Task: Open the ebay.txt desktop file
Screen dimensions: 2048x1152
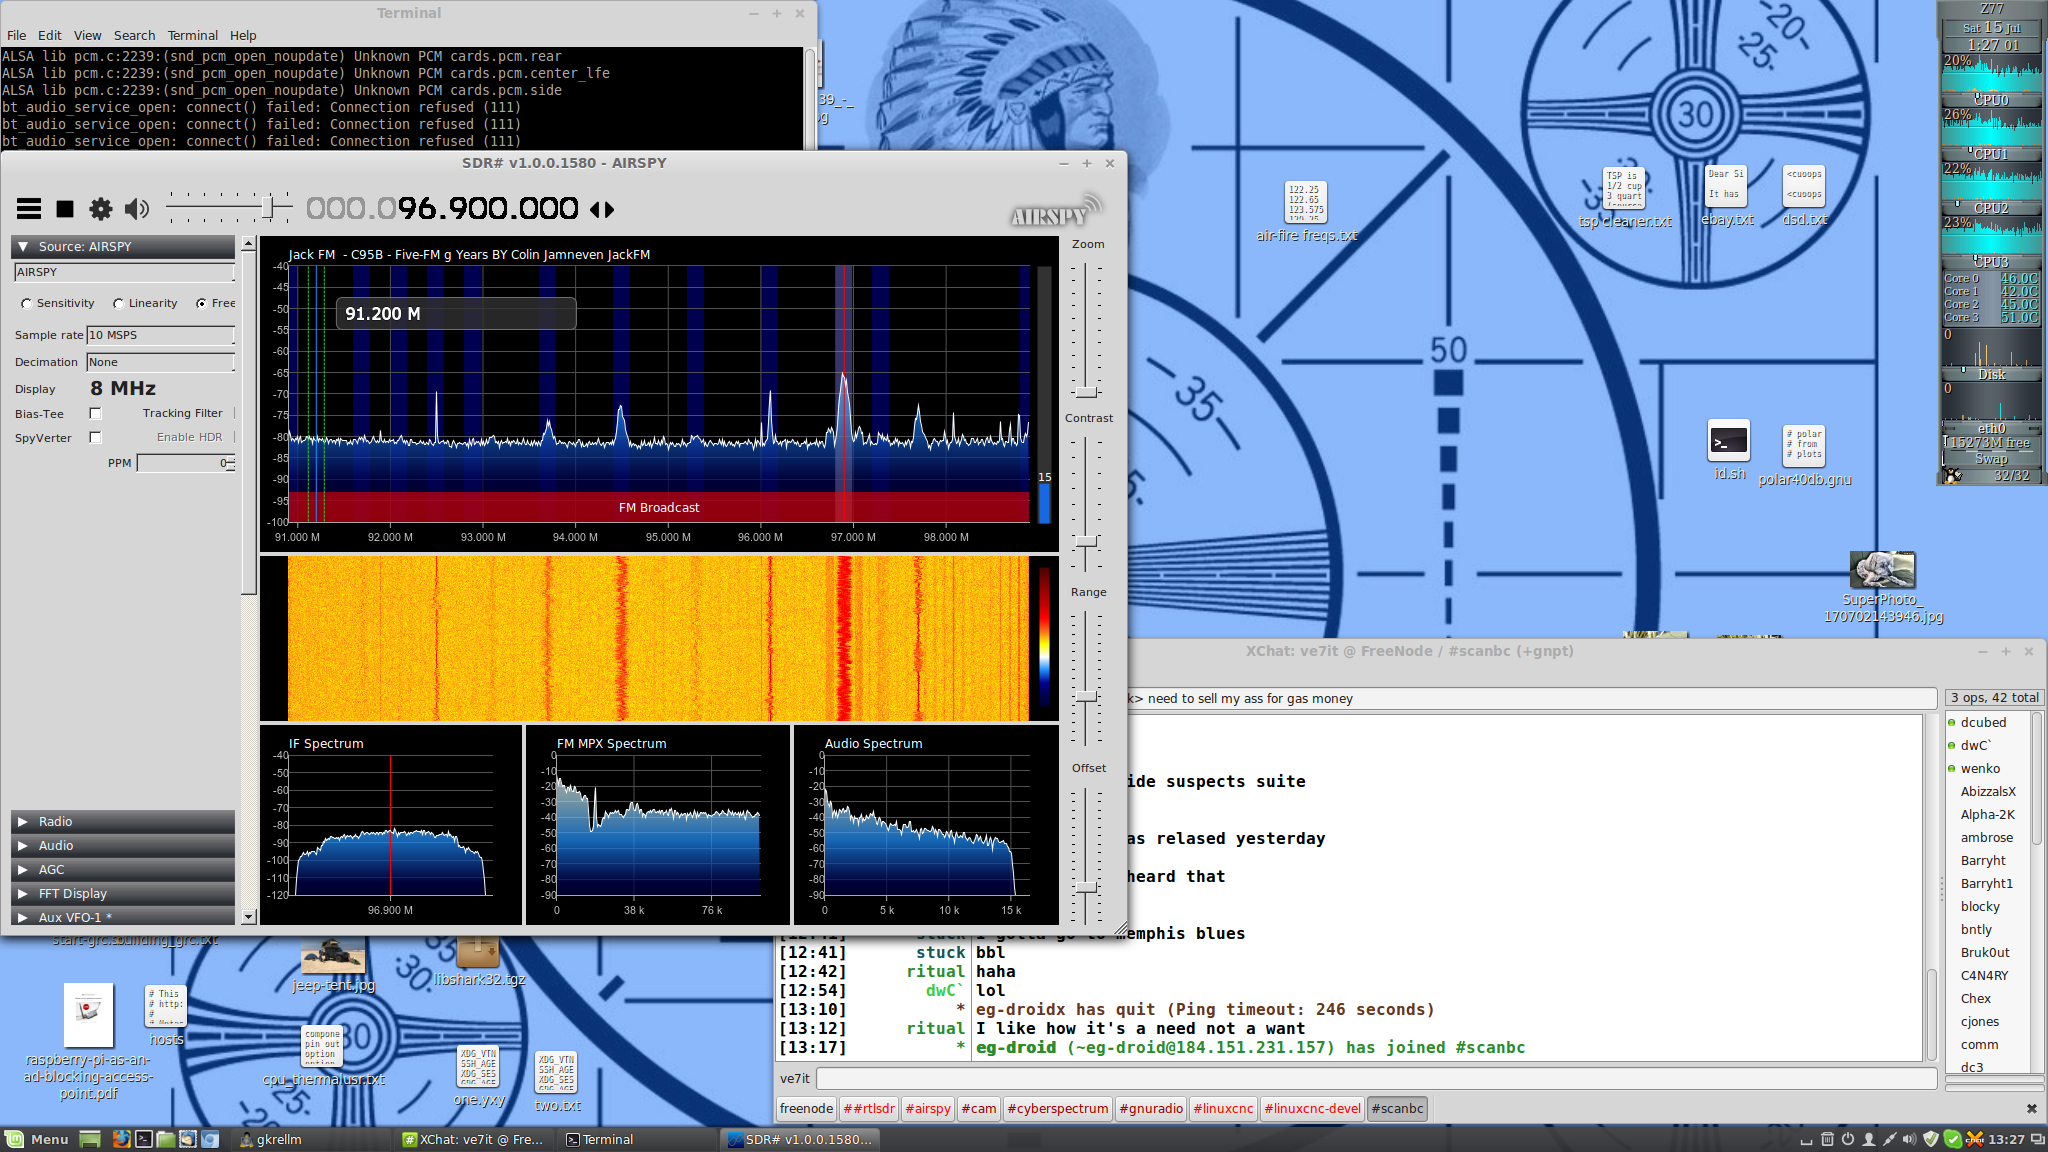Action: [x=1727, y=196]
